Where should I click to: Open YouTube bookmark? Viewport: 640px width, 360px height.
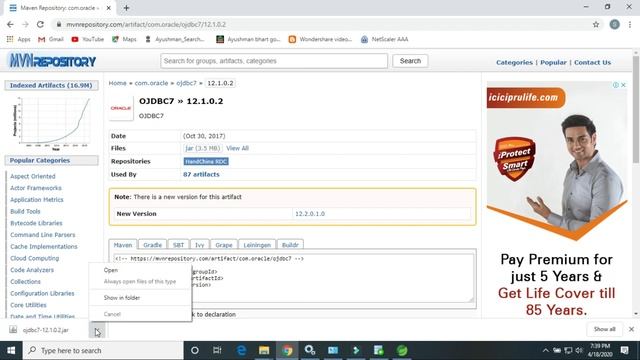(x=87, y=39)
